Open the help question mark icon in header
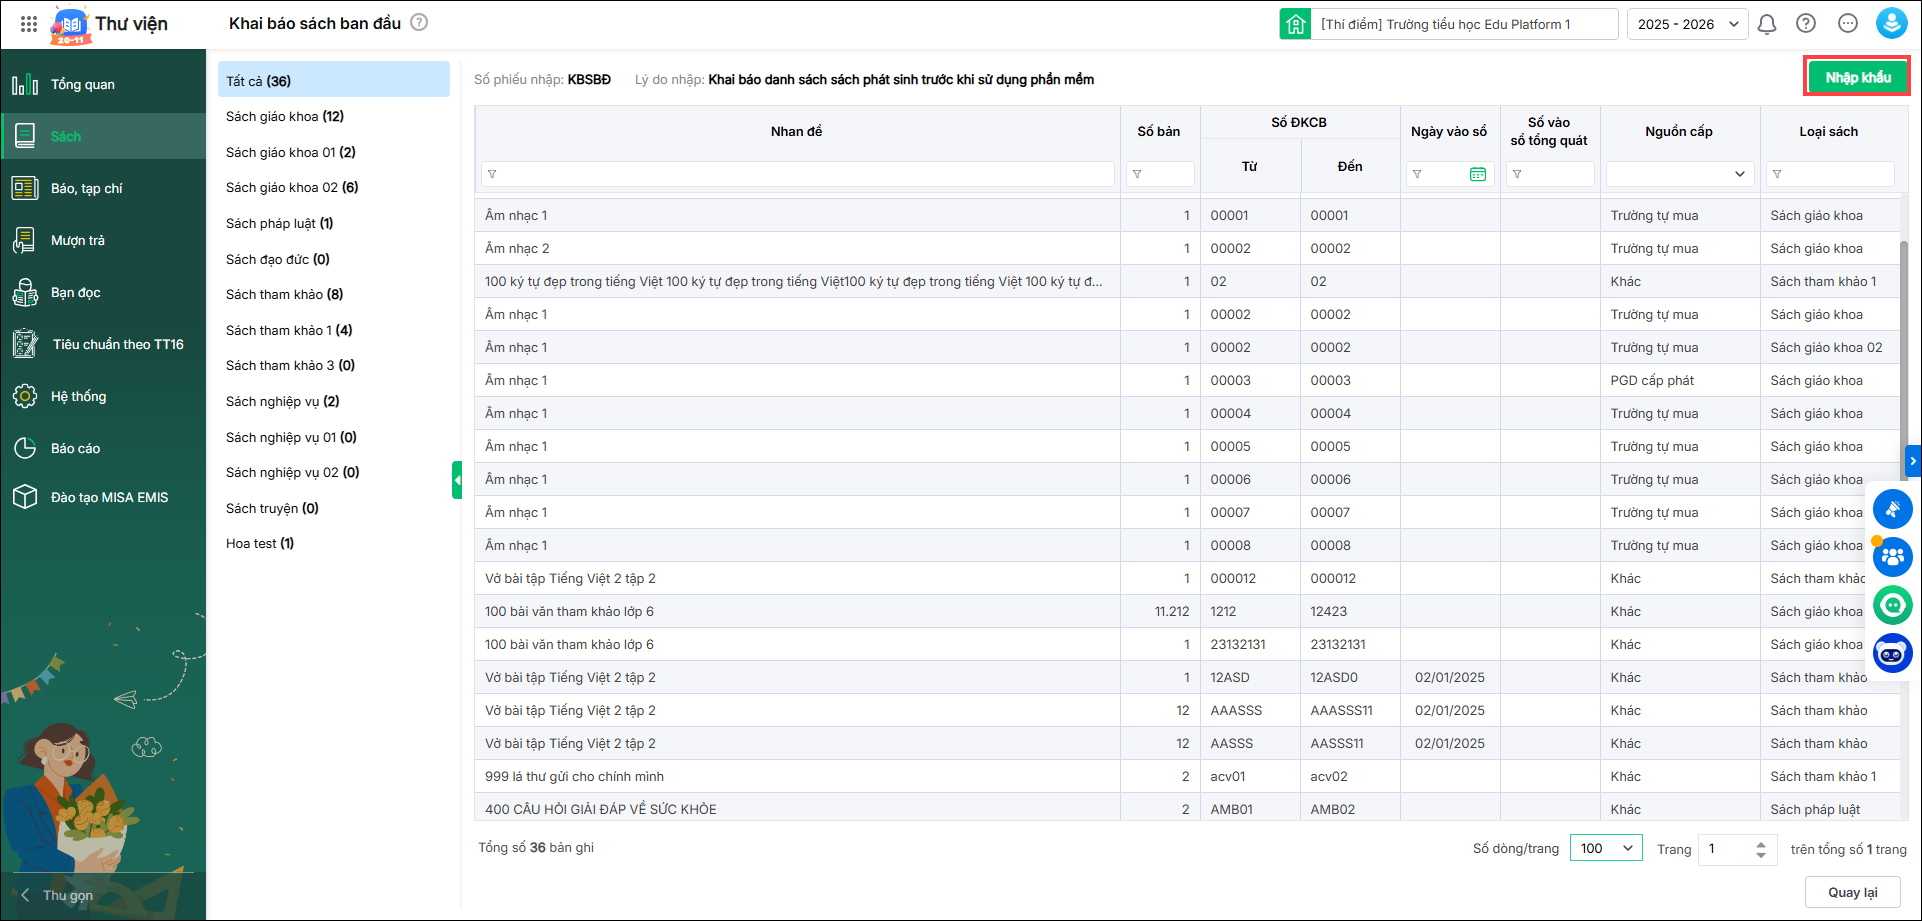 click(x=1806, y=24)
